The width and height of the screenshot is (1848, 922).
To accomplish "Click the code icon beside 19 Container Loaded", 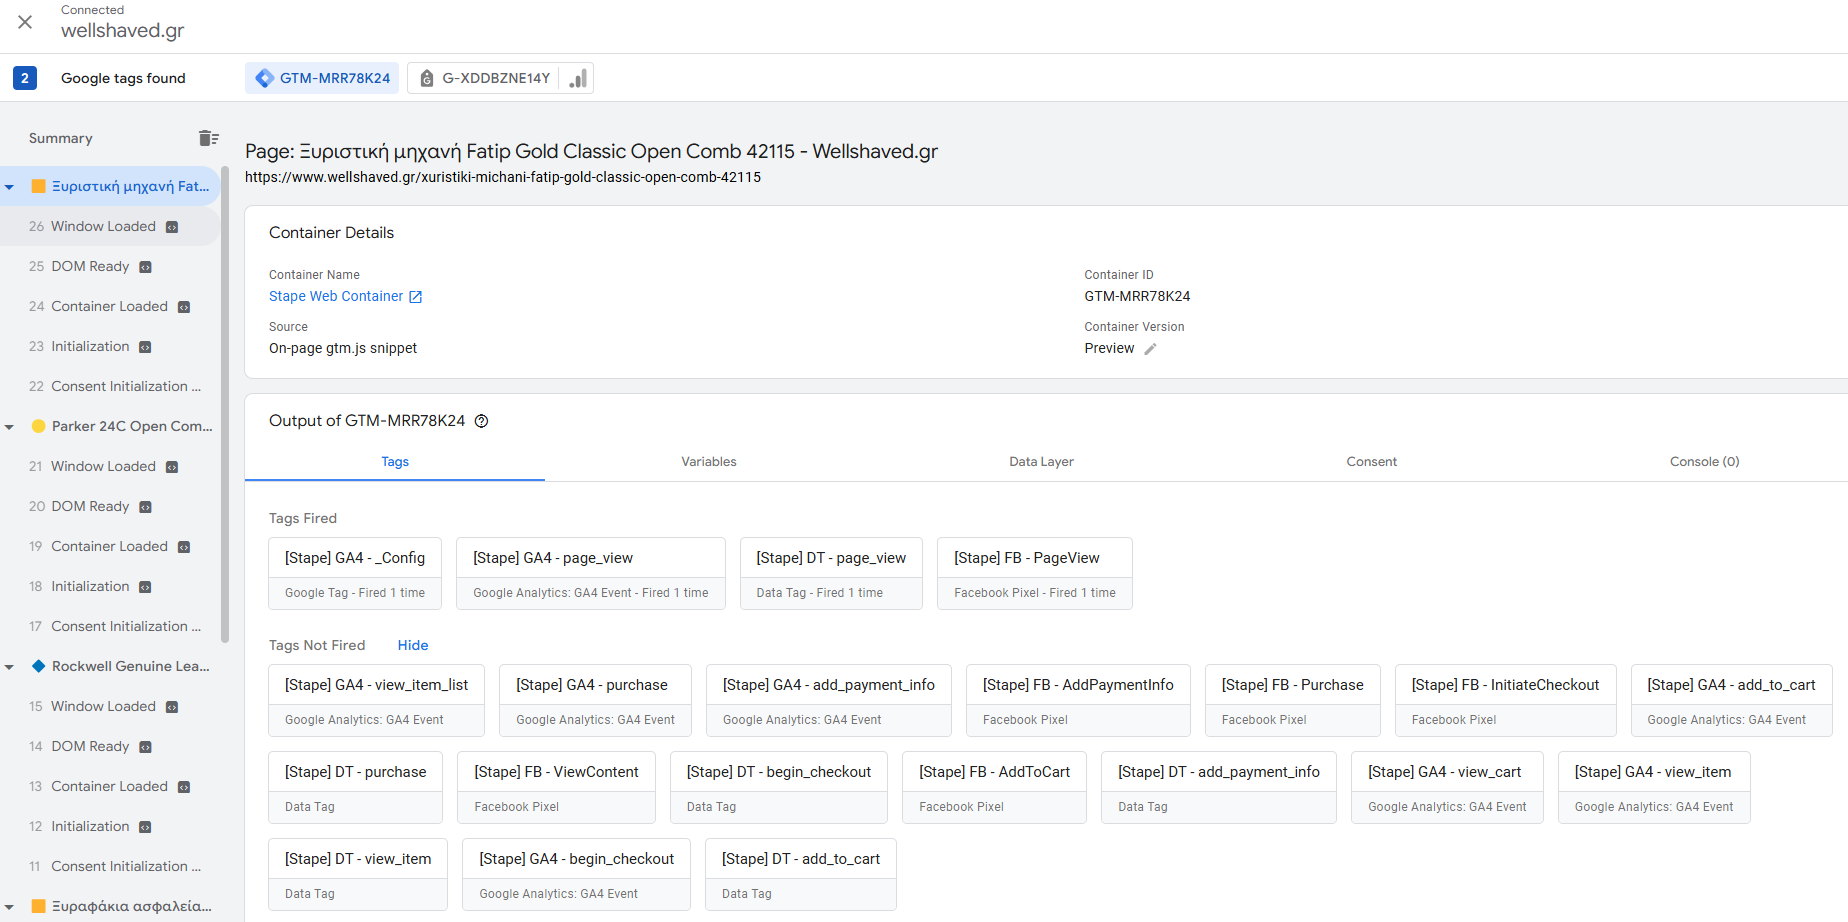I will point(184,547).
